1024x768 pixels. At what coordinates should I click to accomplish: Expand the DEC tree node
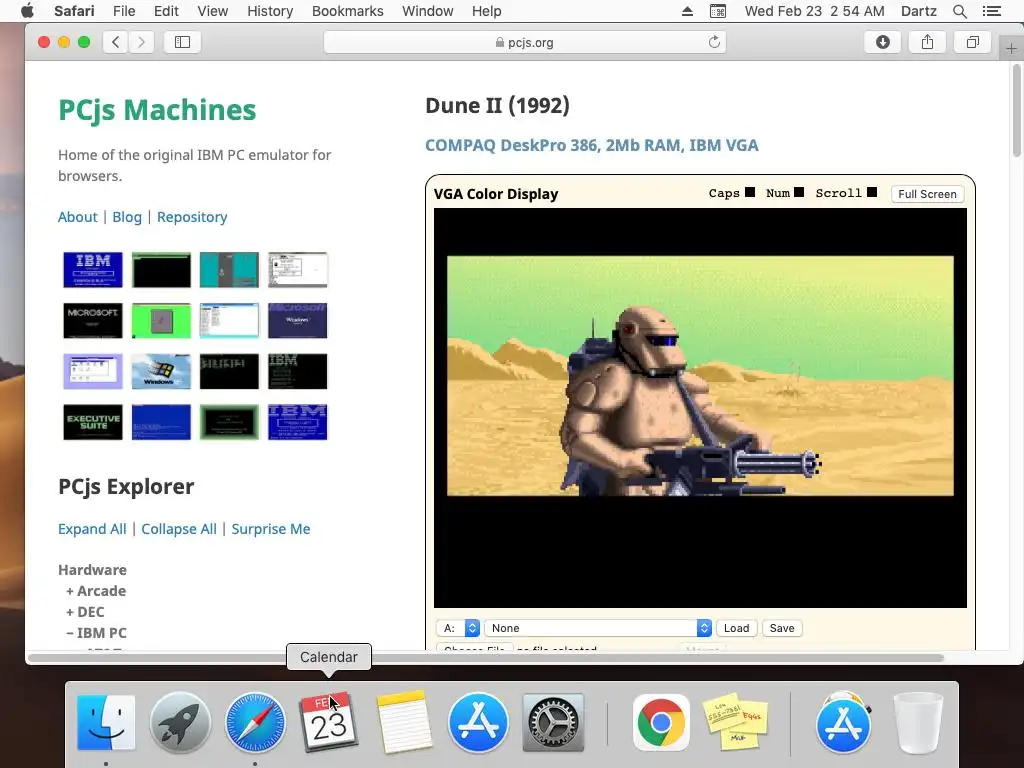85,612
